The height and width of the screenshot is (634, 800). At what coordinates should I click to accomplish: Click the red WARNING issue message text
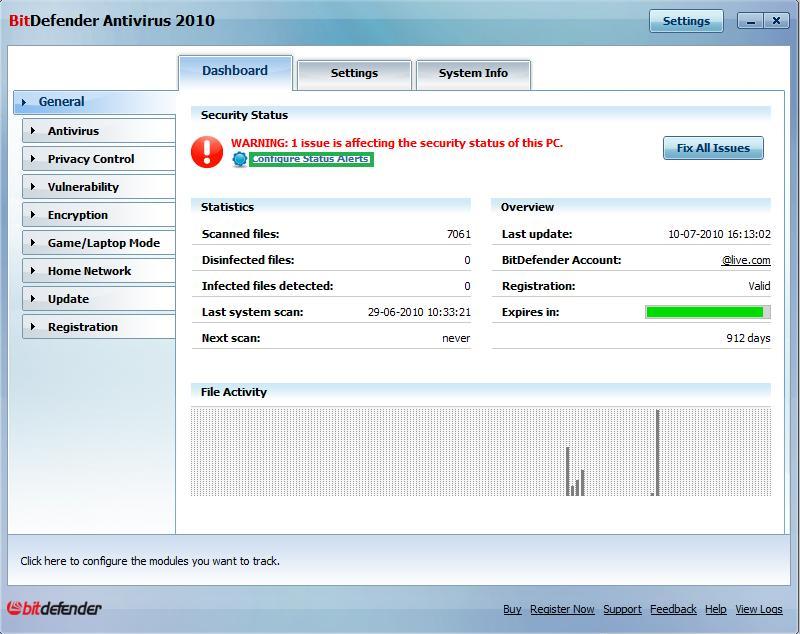pos(396,143)
